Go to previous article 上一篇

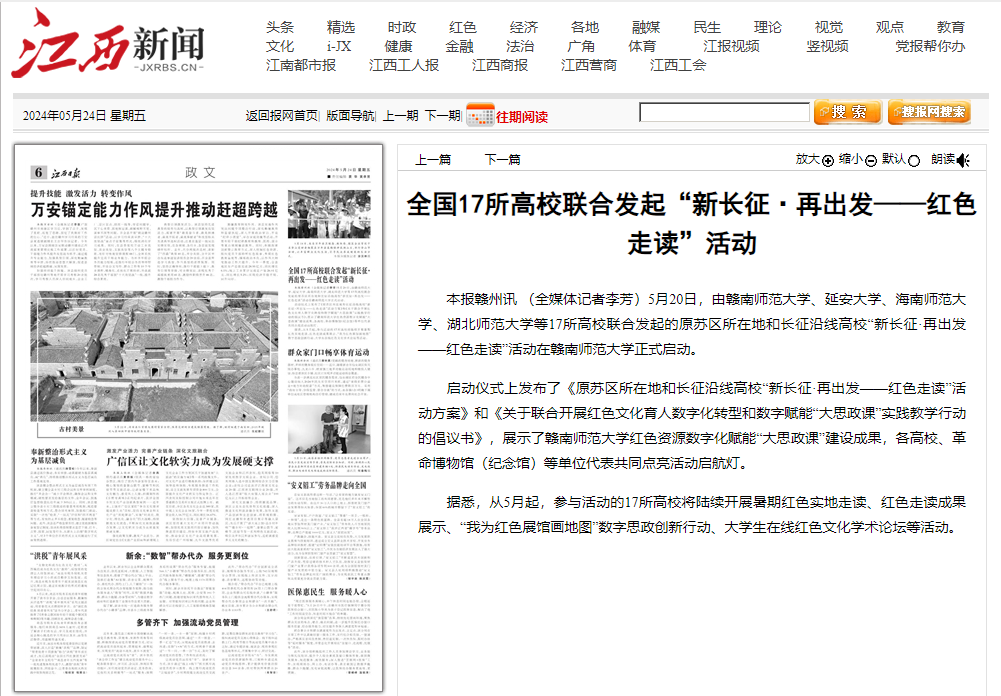coord(433,160)
